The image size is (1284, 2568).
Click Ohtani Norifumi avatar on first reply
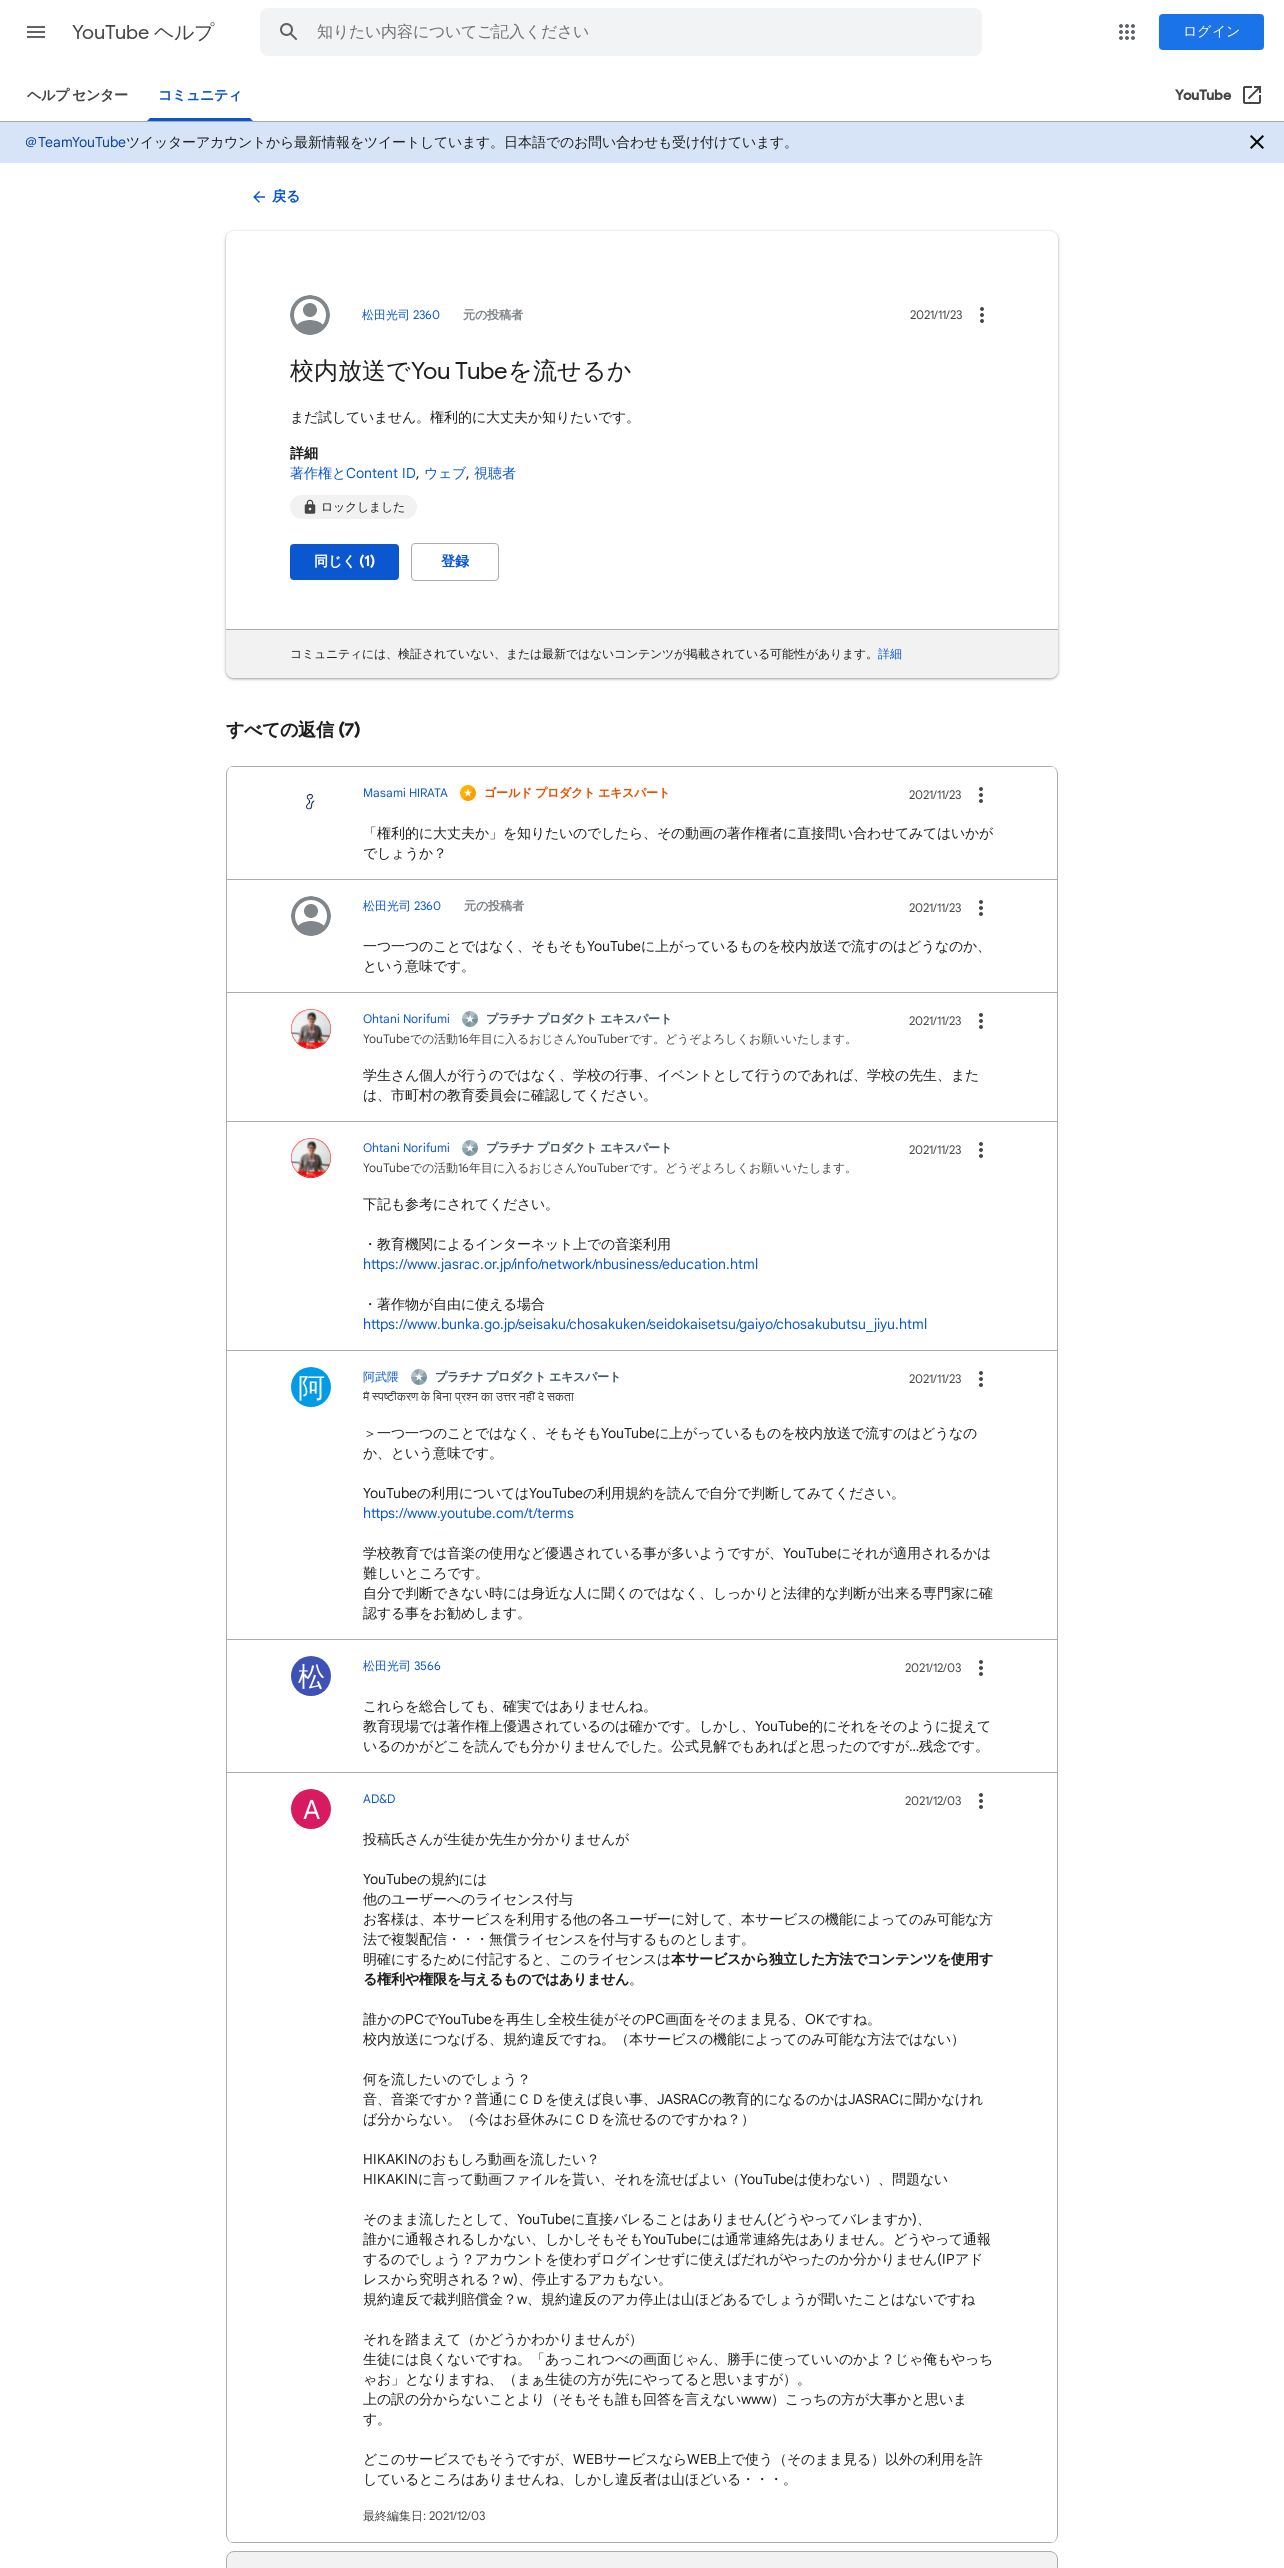311,1029
